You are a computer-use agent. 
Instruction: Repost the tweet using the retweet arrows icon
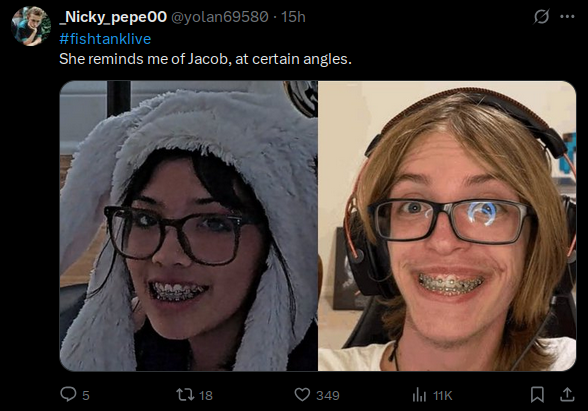point(185,394)
